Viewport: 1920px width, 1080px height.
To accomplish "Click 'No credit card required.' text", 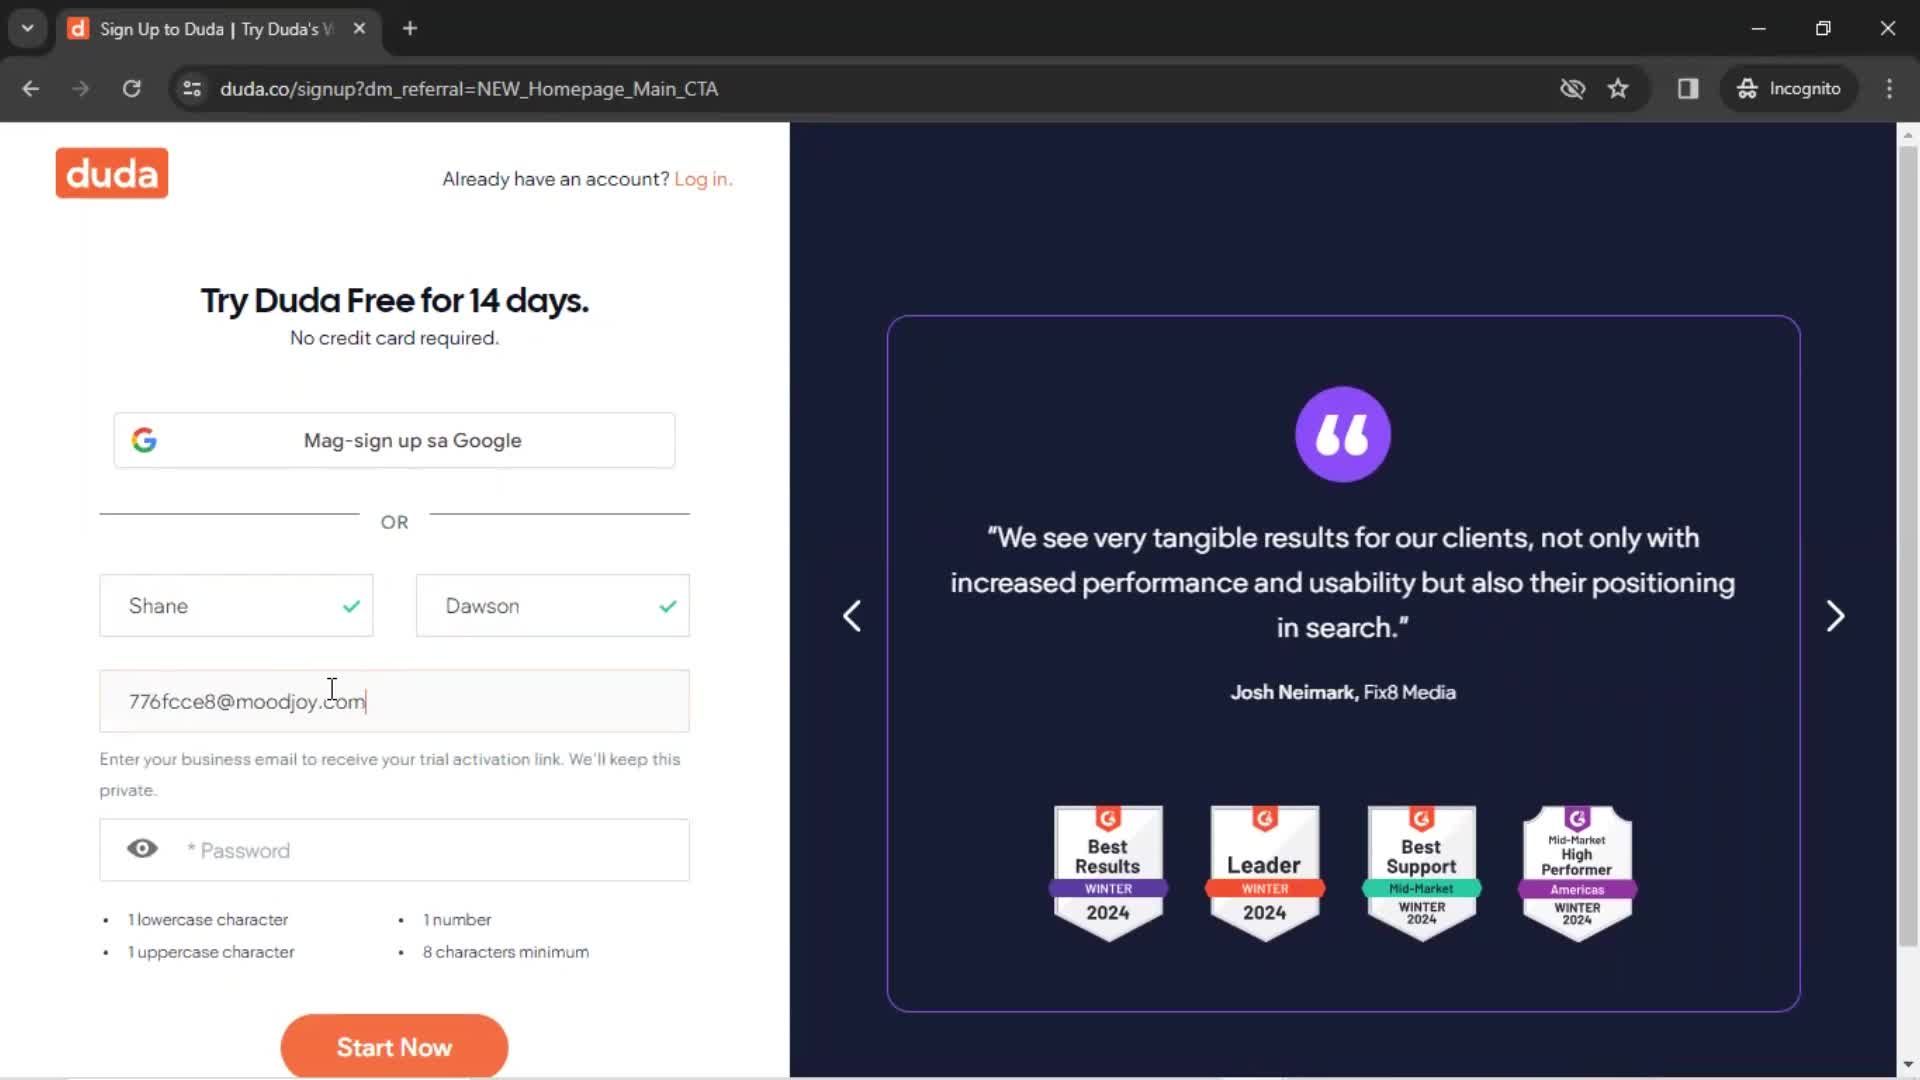I will point(394,338).
